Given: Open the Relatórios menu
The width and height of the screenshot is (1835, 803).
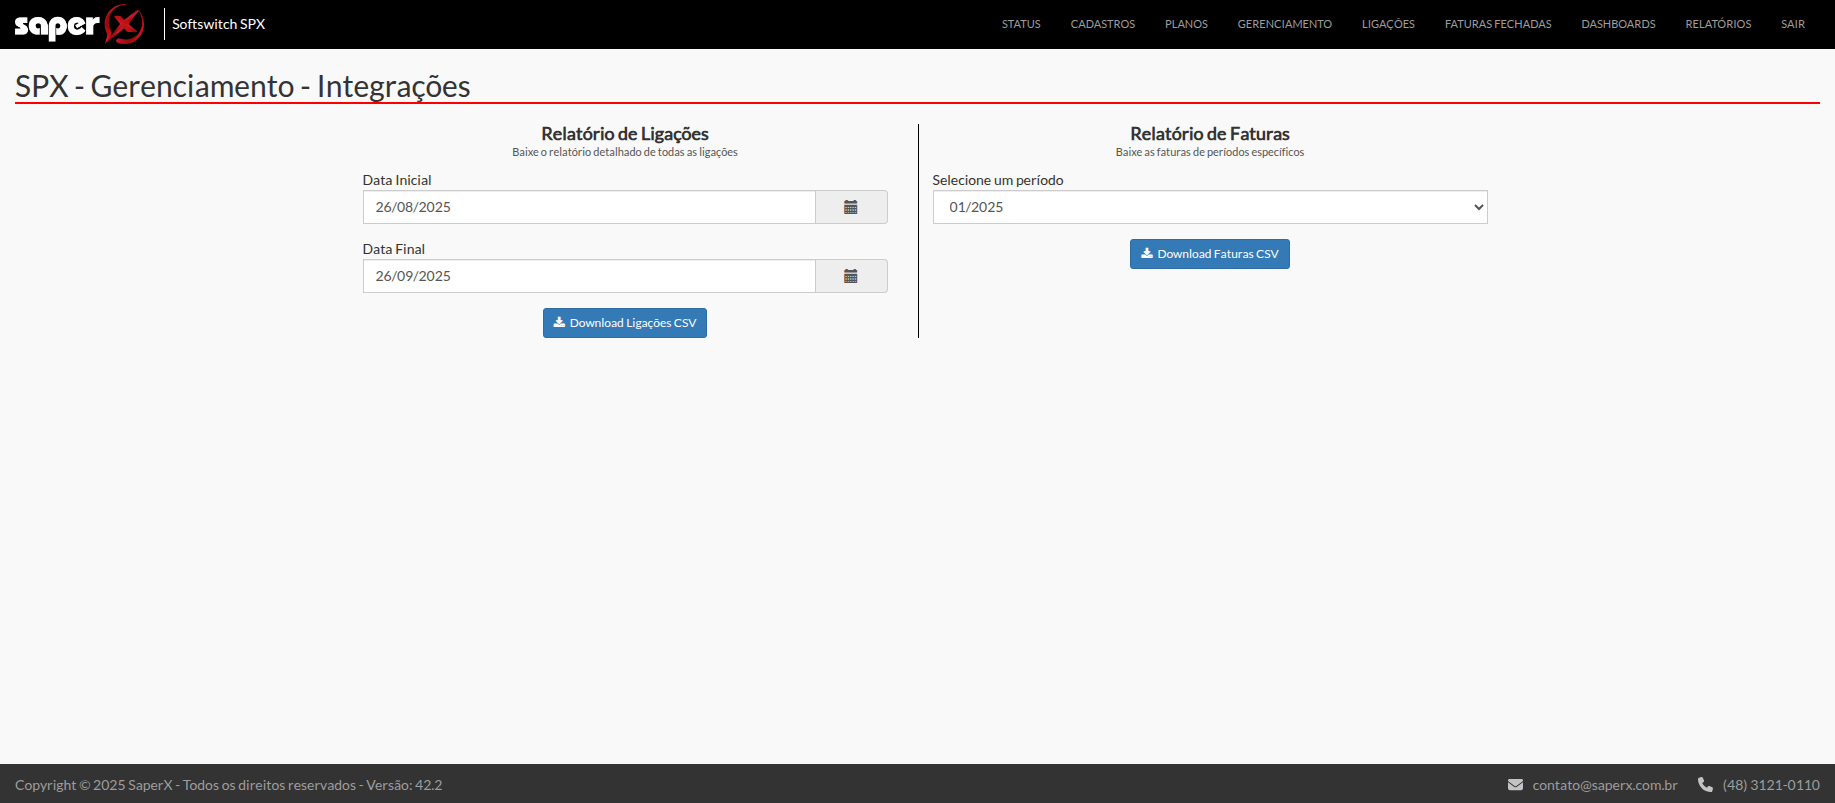Looking at the screenshot, I should [1718, 24].
